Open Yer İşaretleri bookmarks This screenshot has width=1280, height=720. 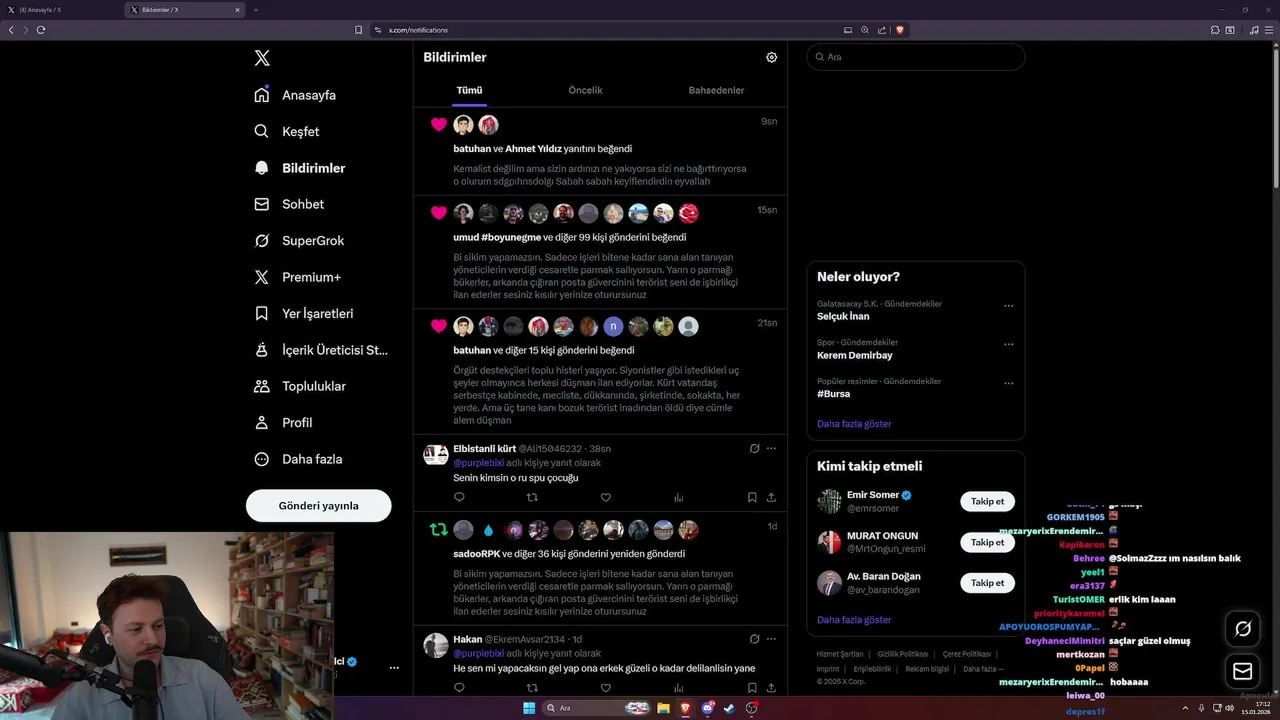tap(304, 313)
